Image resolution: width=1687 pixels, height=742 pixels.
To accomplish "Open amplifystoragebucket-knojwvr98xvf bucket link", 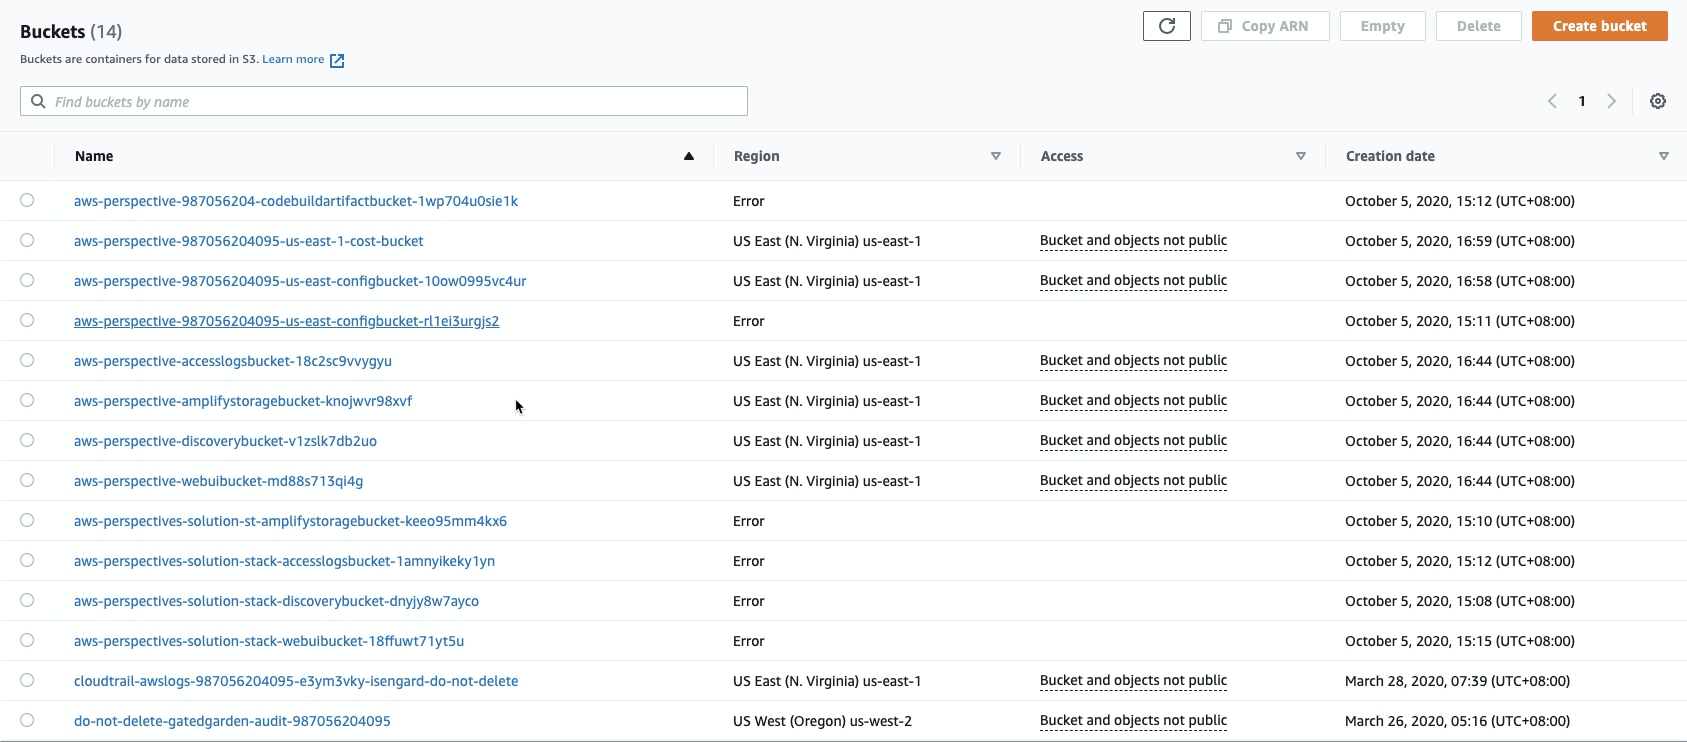I will click(243, 401).
